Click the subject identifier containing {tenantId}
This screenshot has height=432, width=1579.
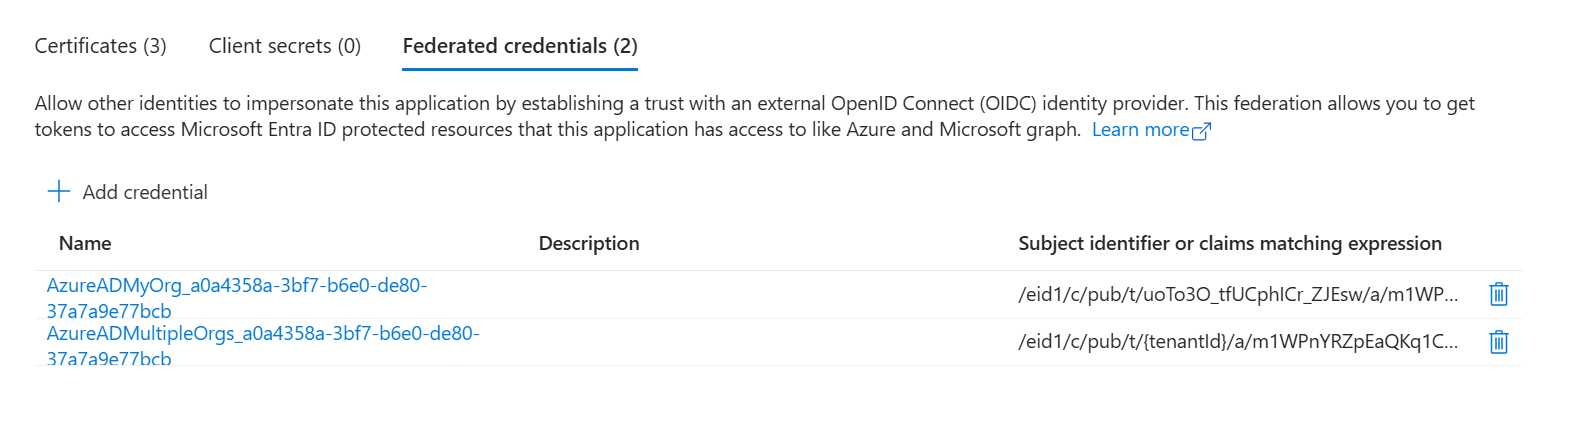[1237, 342]
